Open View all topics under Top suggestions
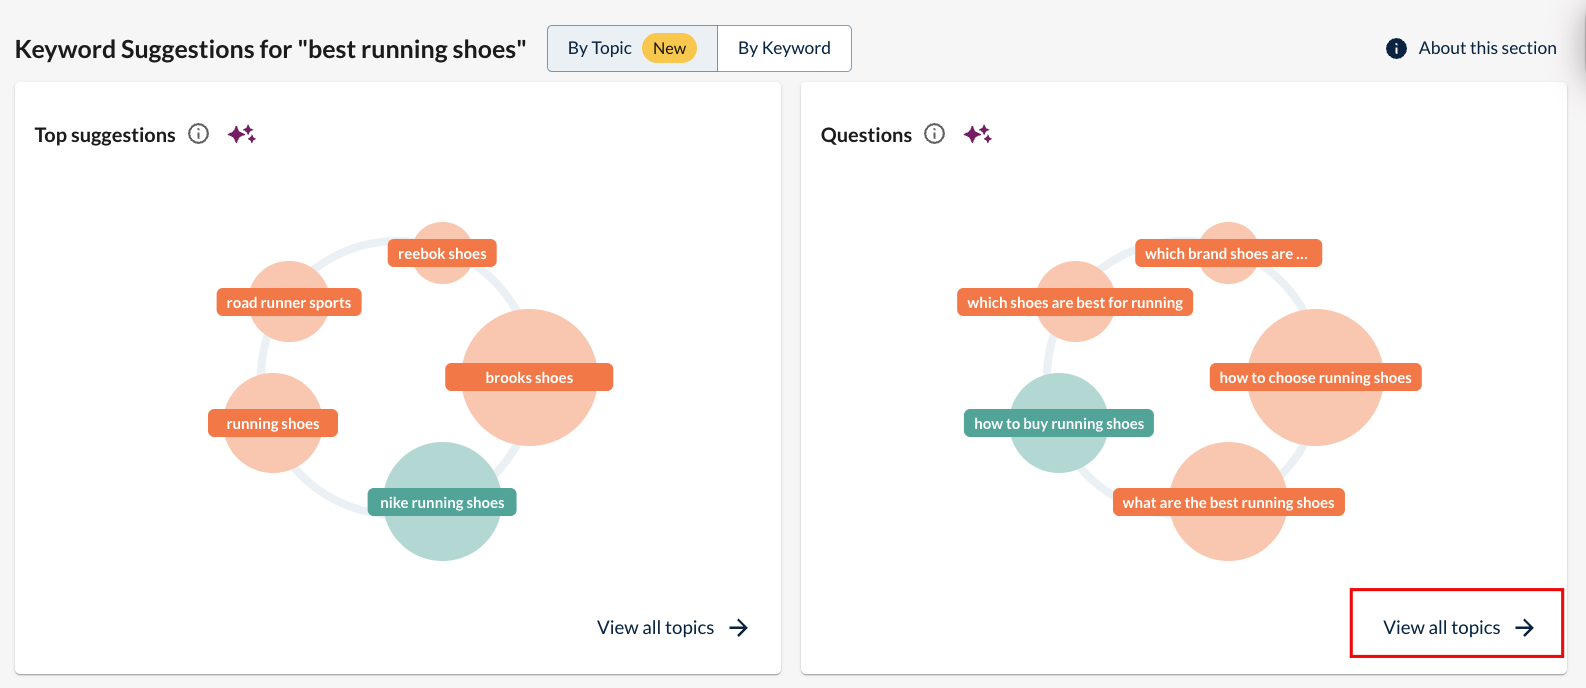This screenshot has height=688, width=1586. pos(672,627)
